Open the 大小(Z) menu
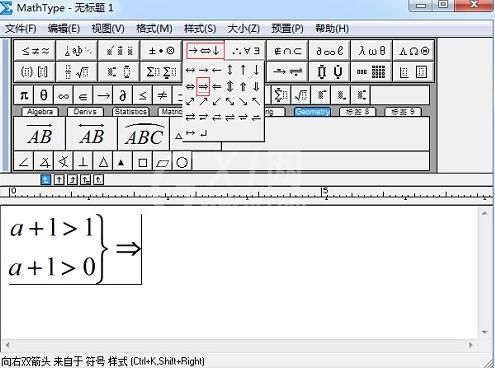The image size is (495, 368). click(x=243, y=28)
